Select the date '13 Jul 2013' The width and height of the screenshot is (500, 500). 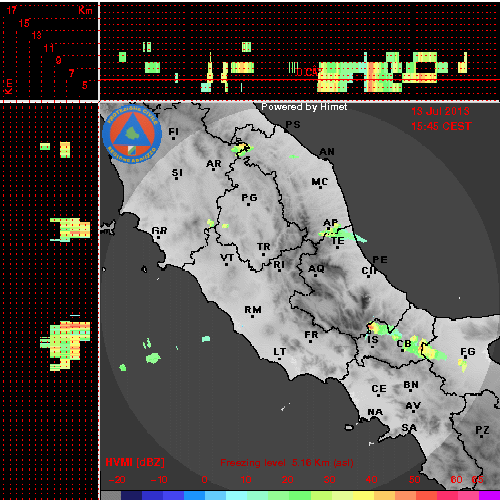click(440, 111)
